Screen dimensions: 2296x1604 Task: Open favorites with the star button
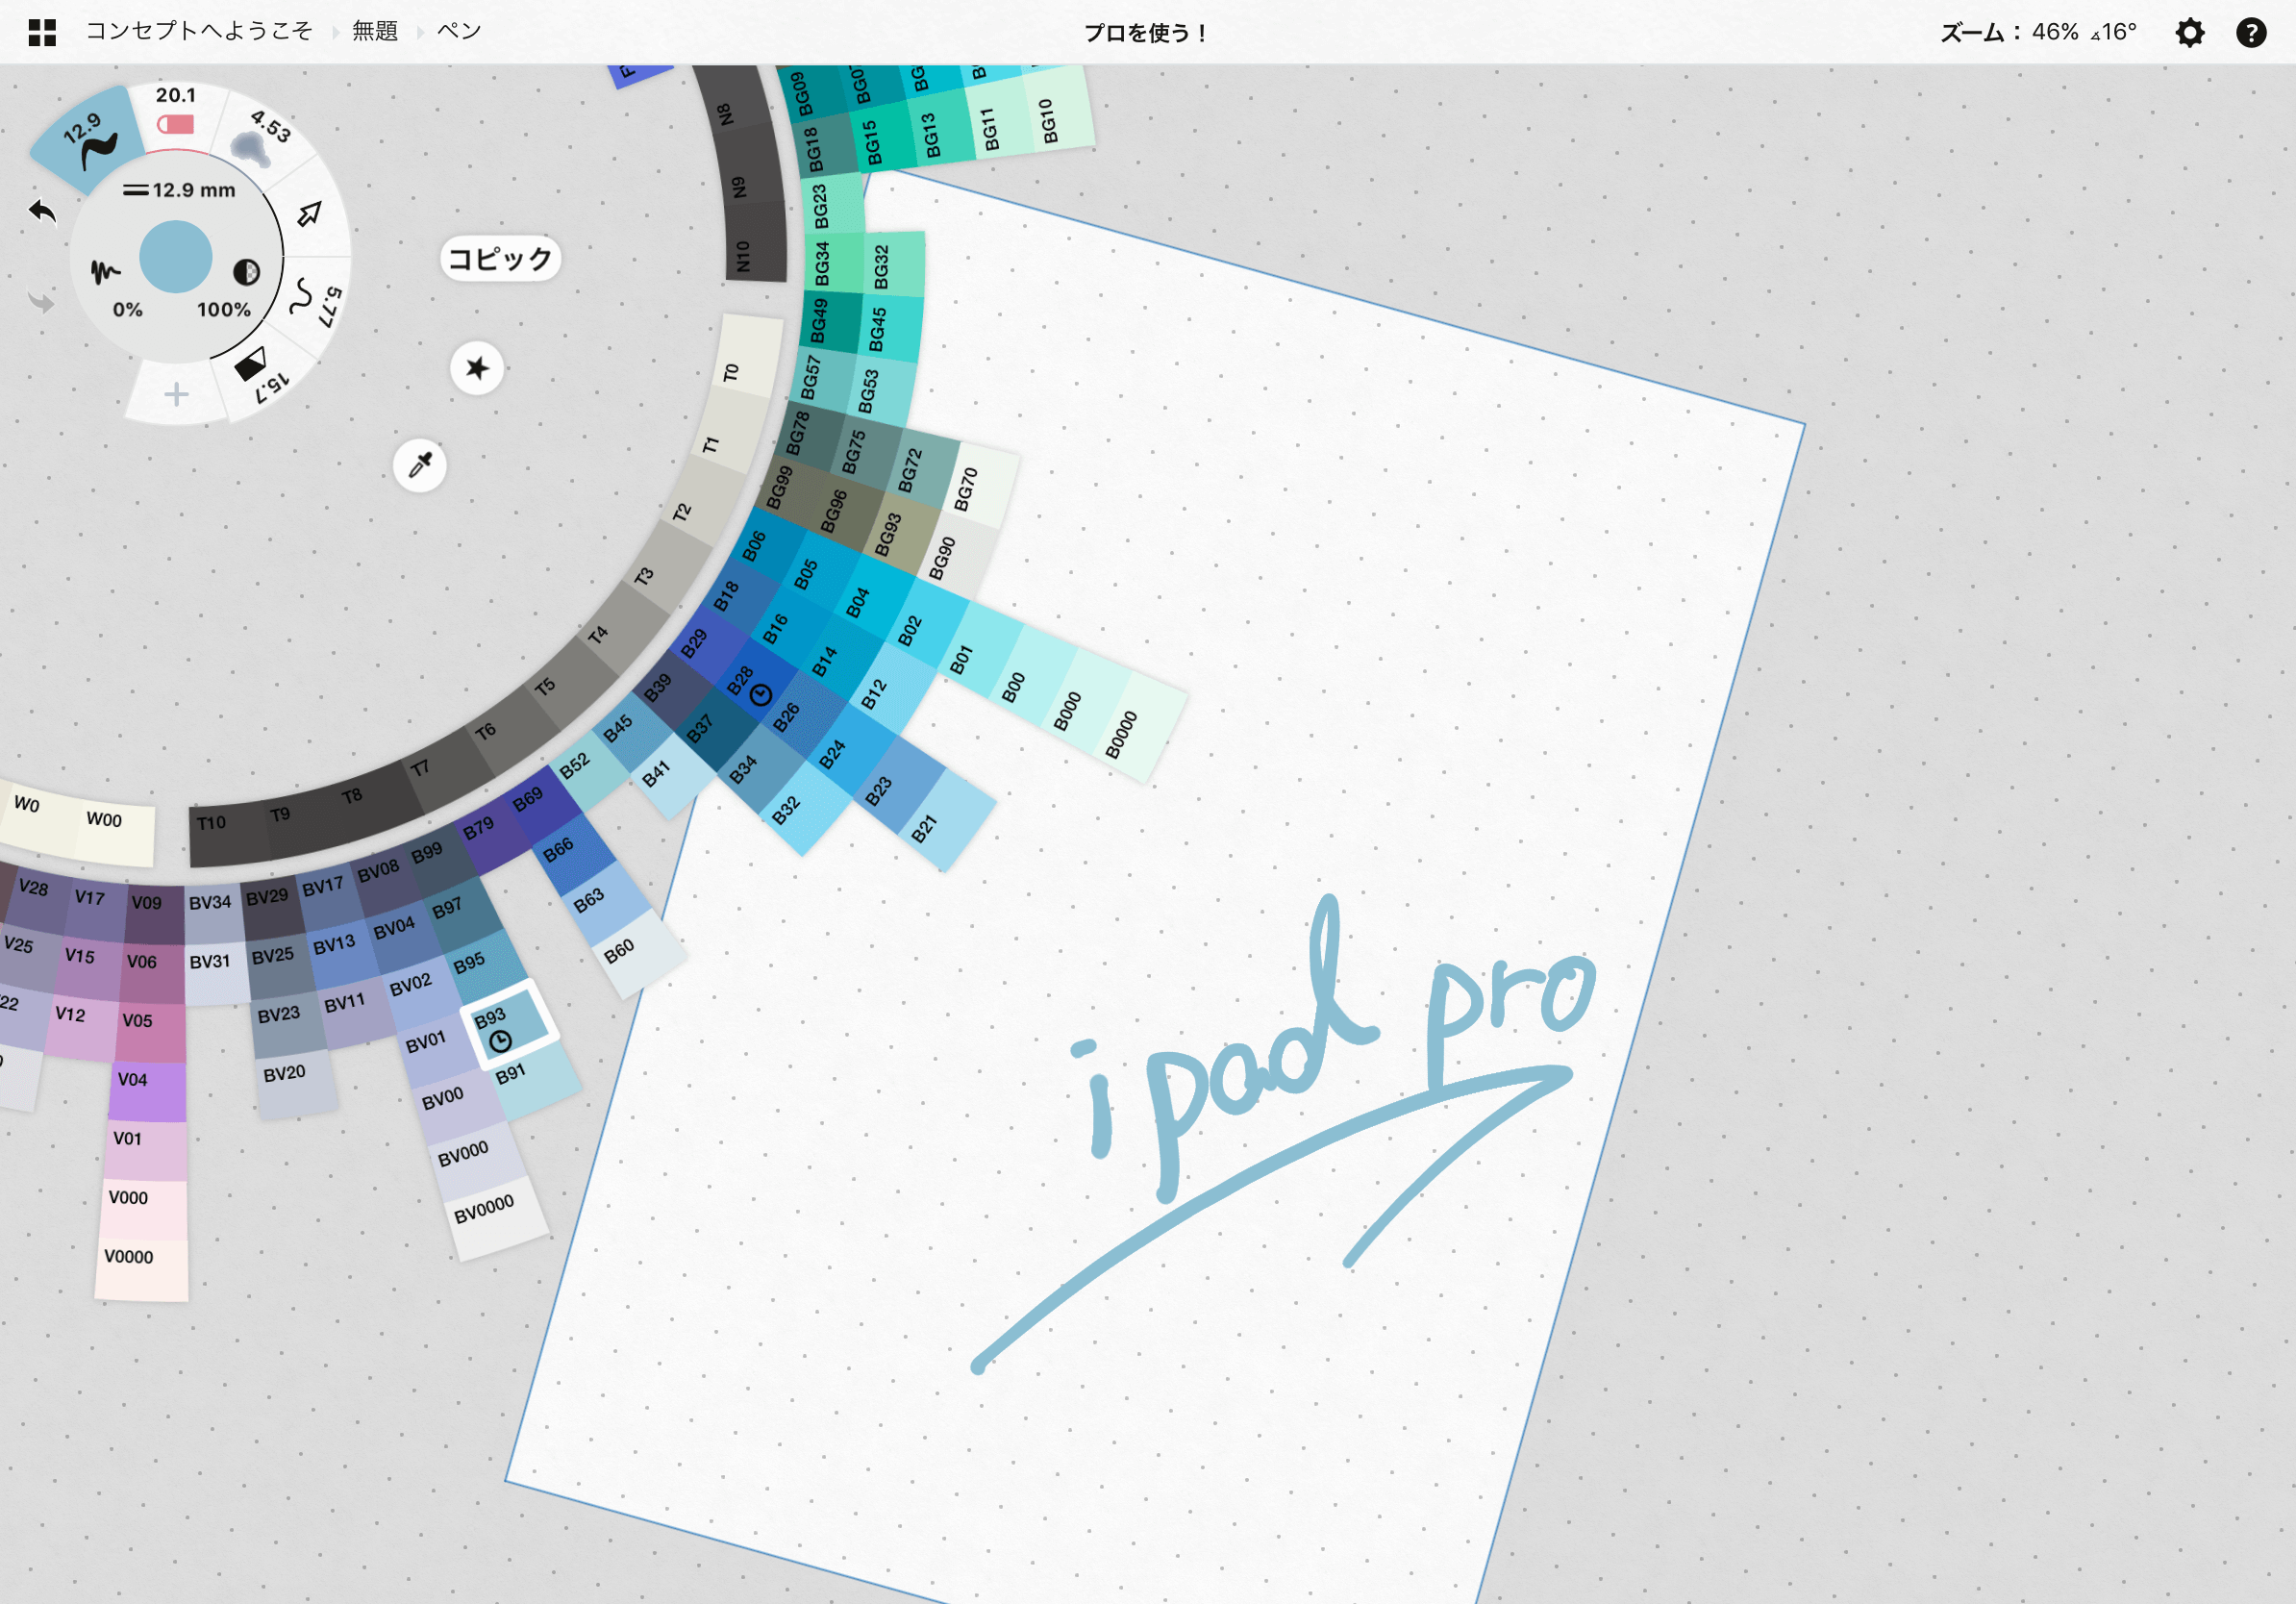click(x=477, y=368)
